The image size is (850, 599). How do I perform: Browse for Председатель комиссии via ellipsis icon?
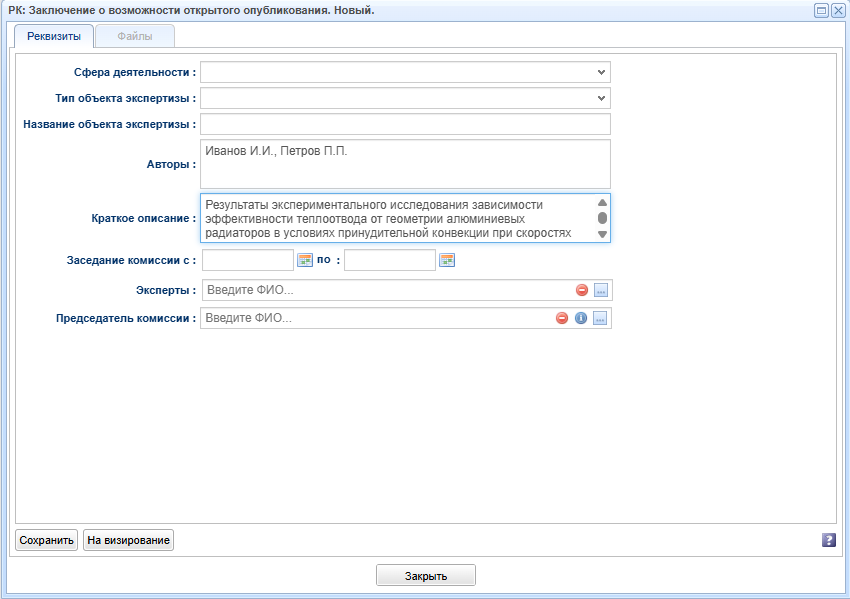point(600,318)
